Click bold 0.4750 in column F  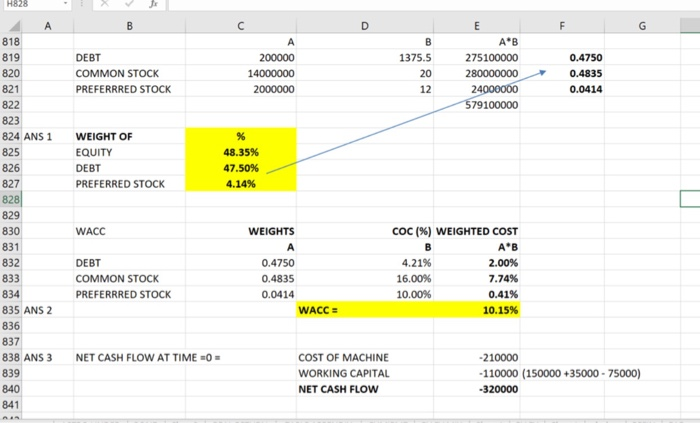[562, 58]
